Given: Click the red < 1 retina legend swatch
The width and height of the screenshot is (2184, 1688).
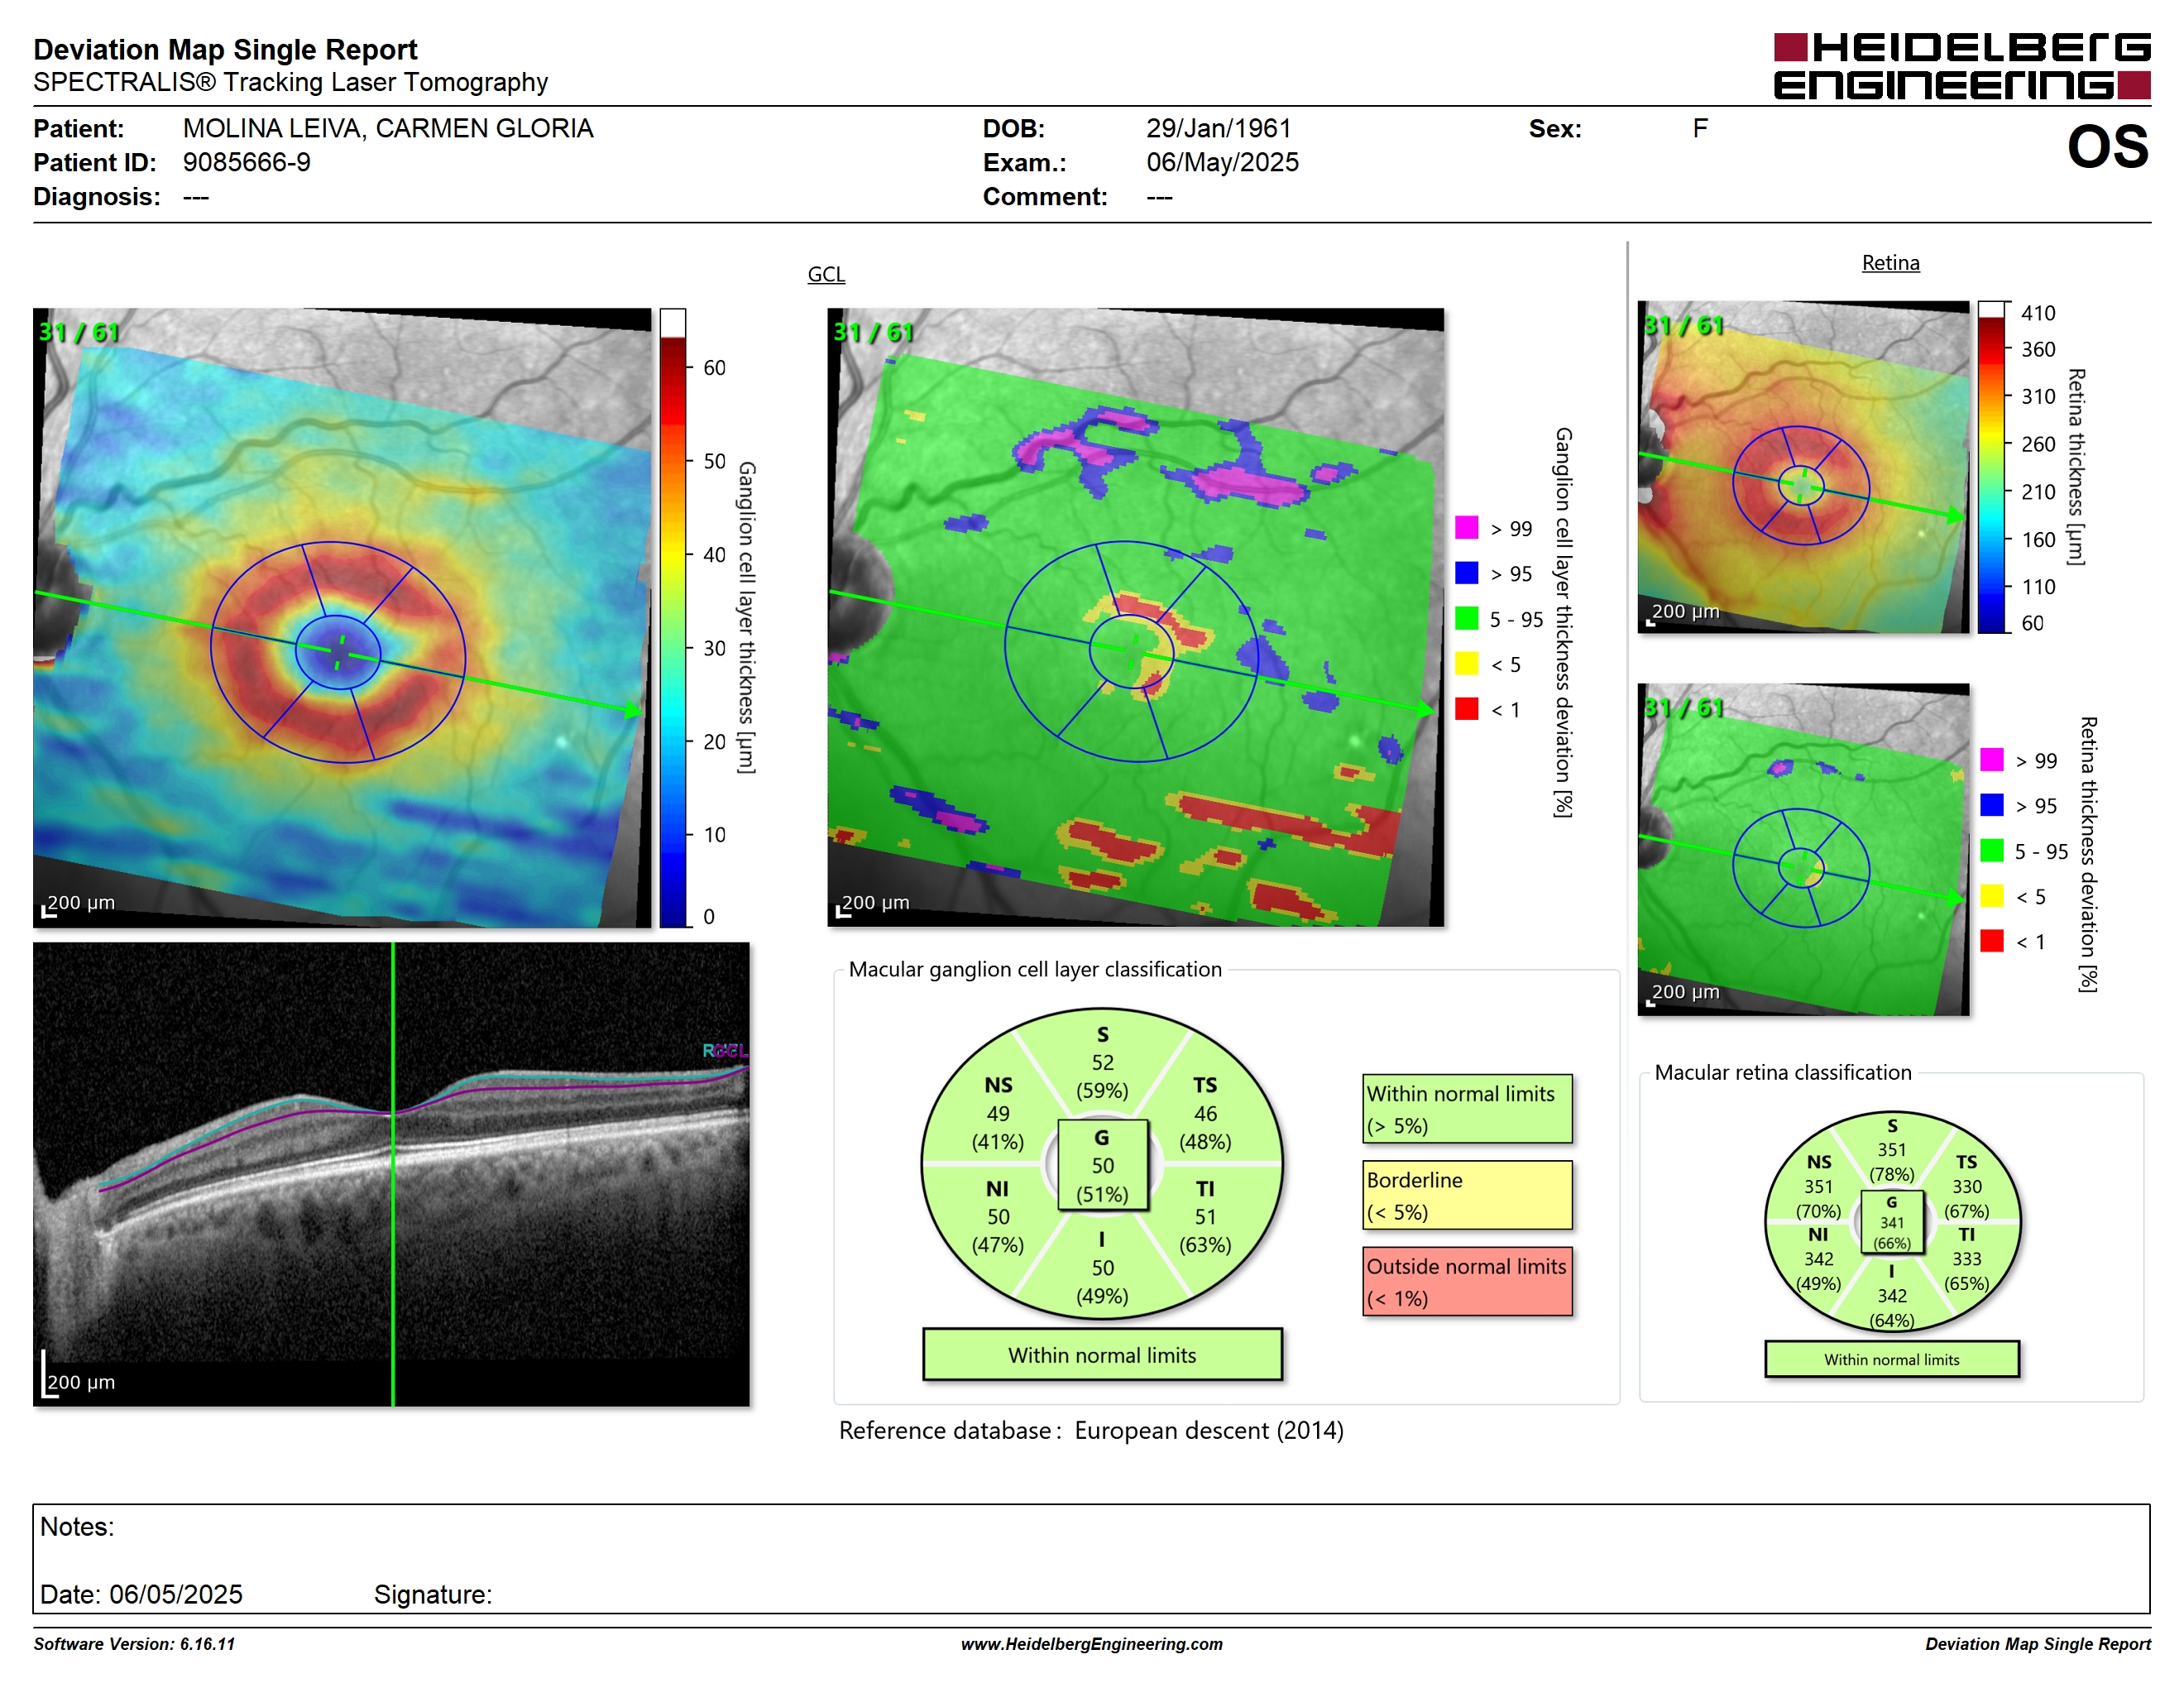Looking at the screenshot, I should tap(1991, 940).
